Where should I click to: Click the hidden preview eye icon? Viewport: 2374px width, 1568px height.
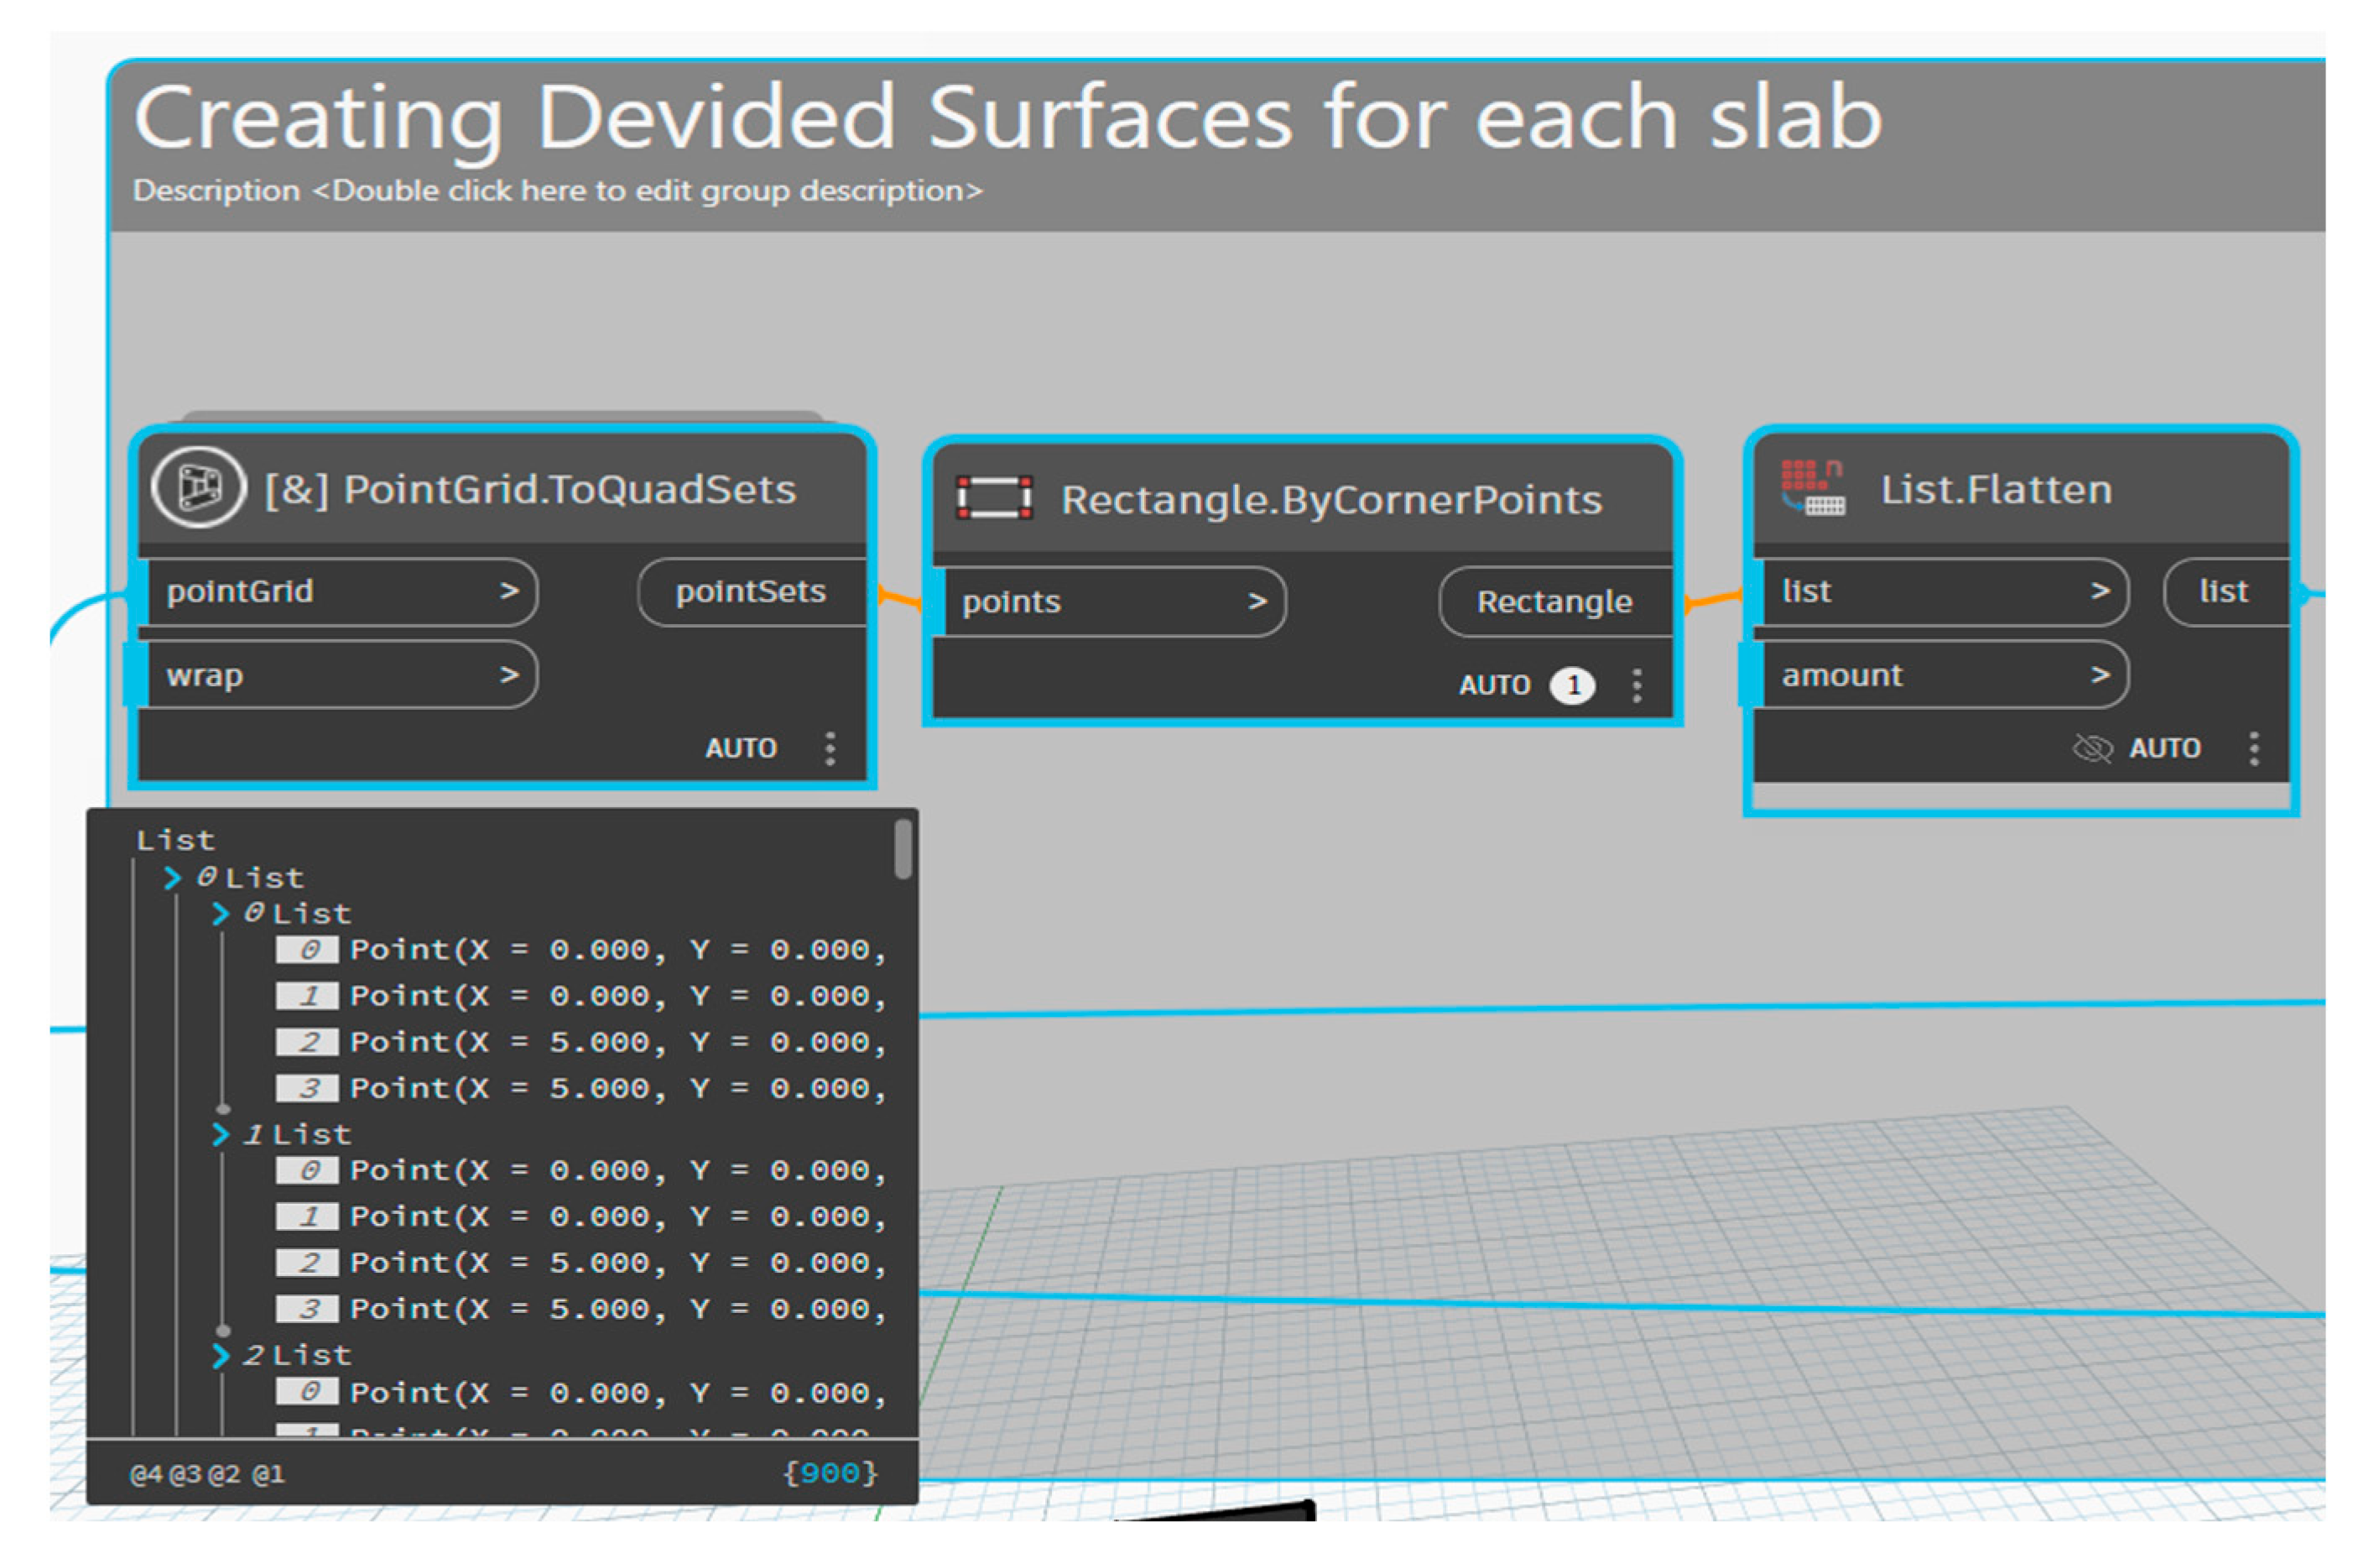pos(2091,748)
